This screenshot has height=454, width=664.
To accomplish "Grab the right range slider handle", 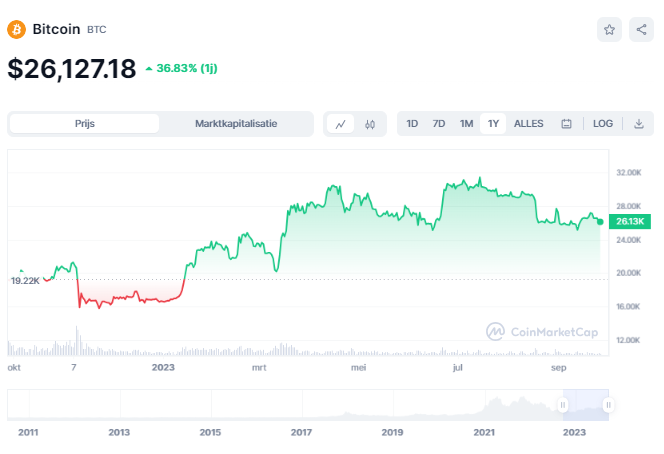I will [x=608, y=405].
